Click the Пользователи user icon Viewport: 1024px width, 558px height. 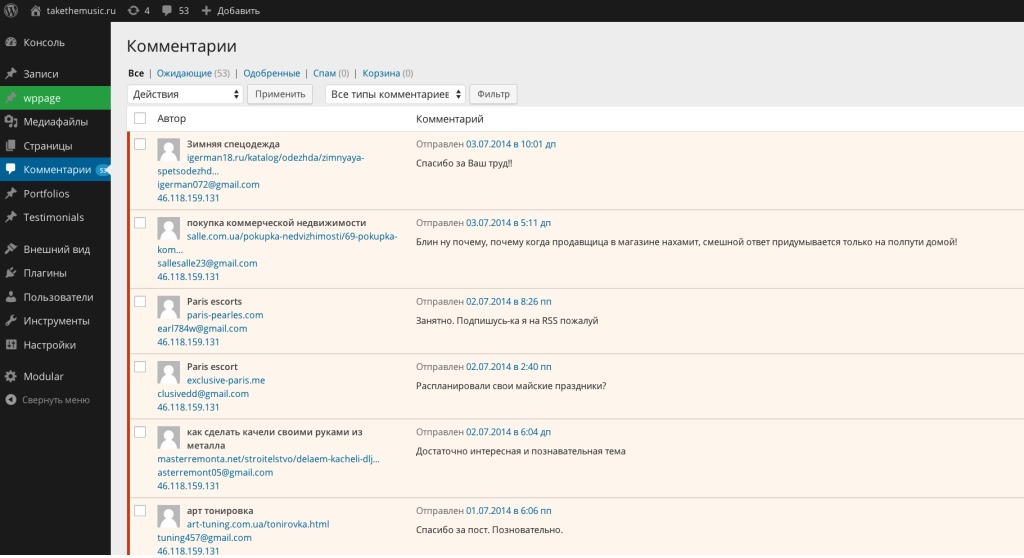(x=11, y=297)
